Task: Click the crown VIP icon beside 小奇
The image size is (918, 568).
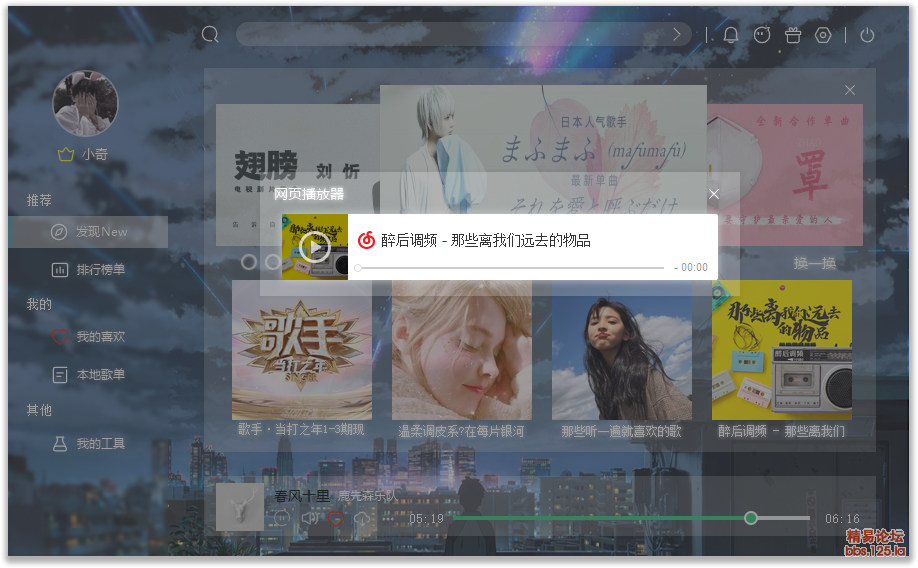Action: point(66,155)
